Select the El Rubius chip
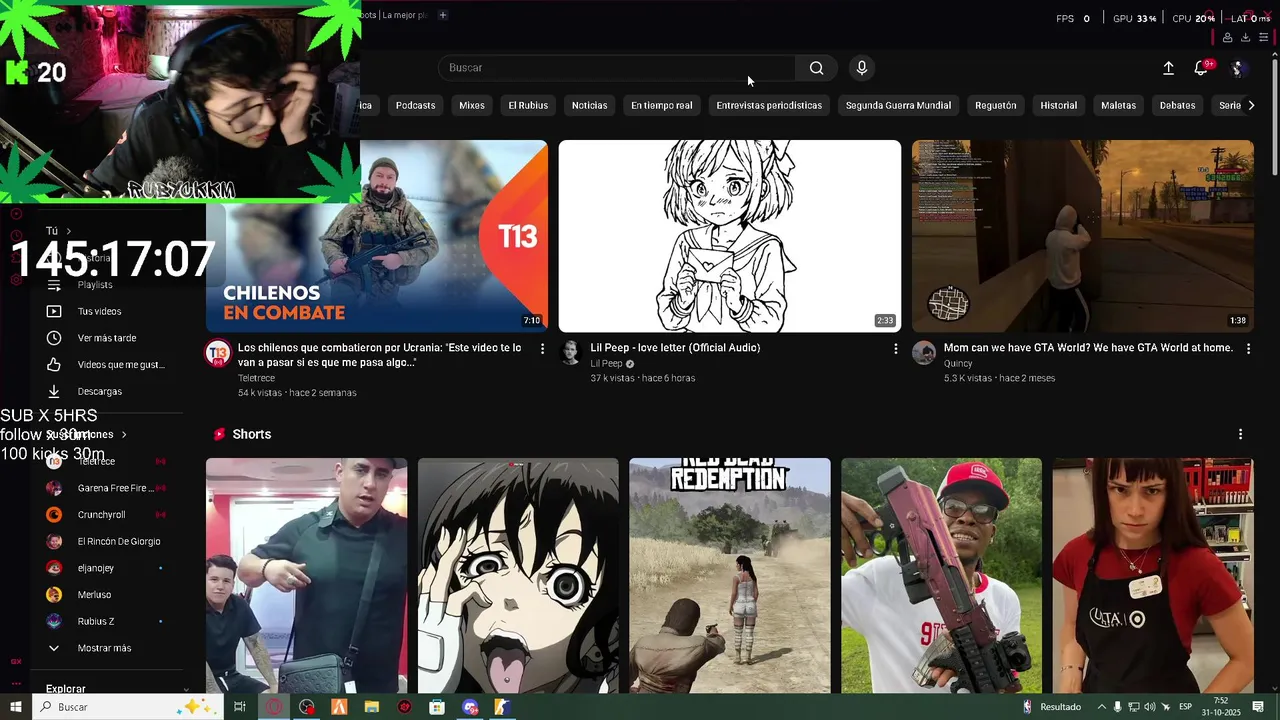The height and width of the screenshot is (720, 1280). (528, 105)
